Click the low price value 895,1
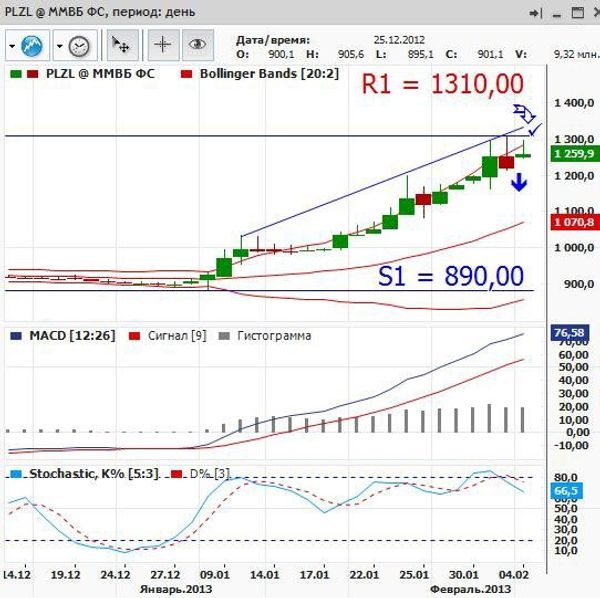The width and height of the screenshot is (600, 598). click(x=421, y=54)
